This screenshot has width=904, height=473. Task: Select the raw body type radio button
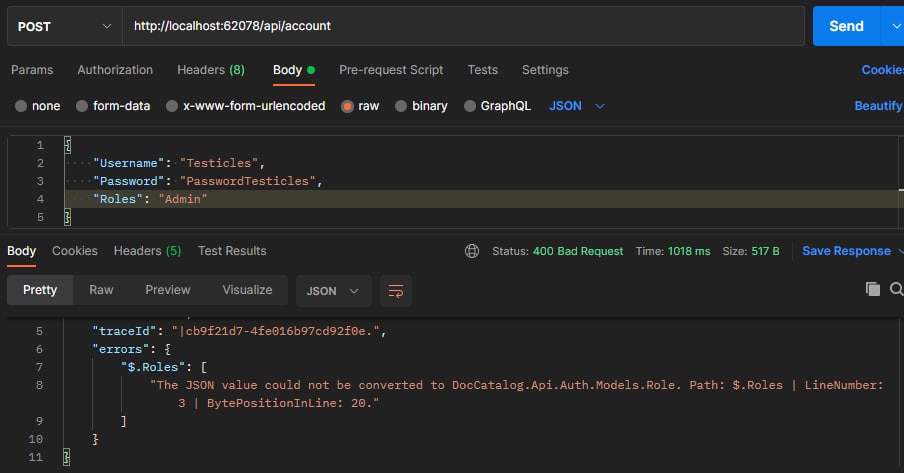(x=348, y=106)
